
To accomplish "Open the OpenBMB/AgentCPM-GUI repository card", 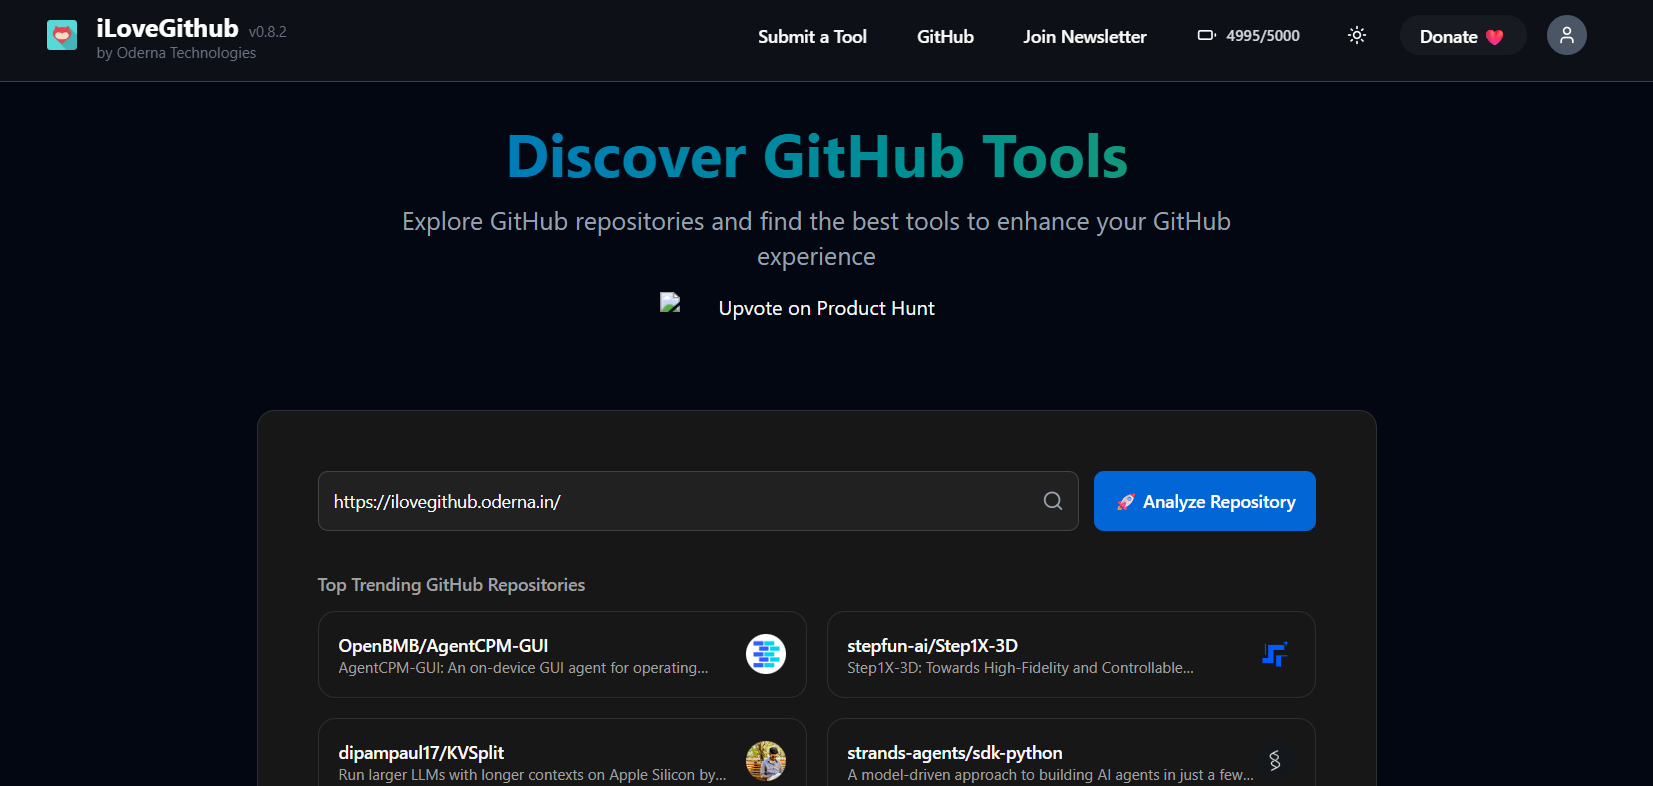I will coord(562,654).
